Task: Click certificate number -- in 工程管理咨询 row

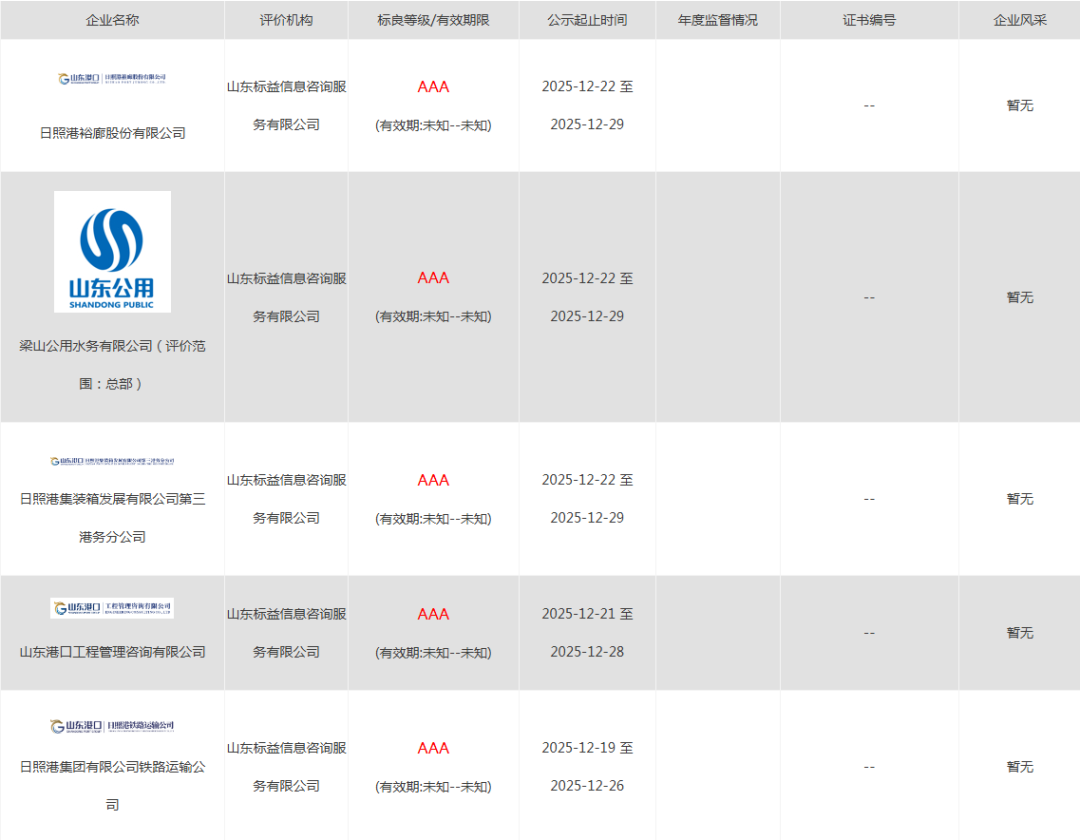Action: (x=869, y=633)
